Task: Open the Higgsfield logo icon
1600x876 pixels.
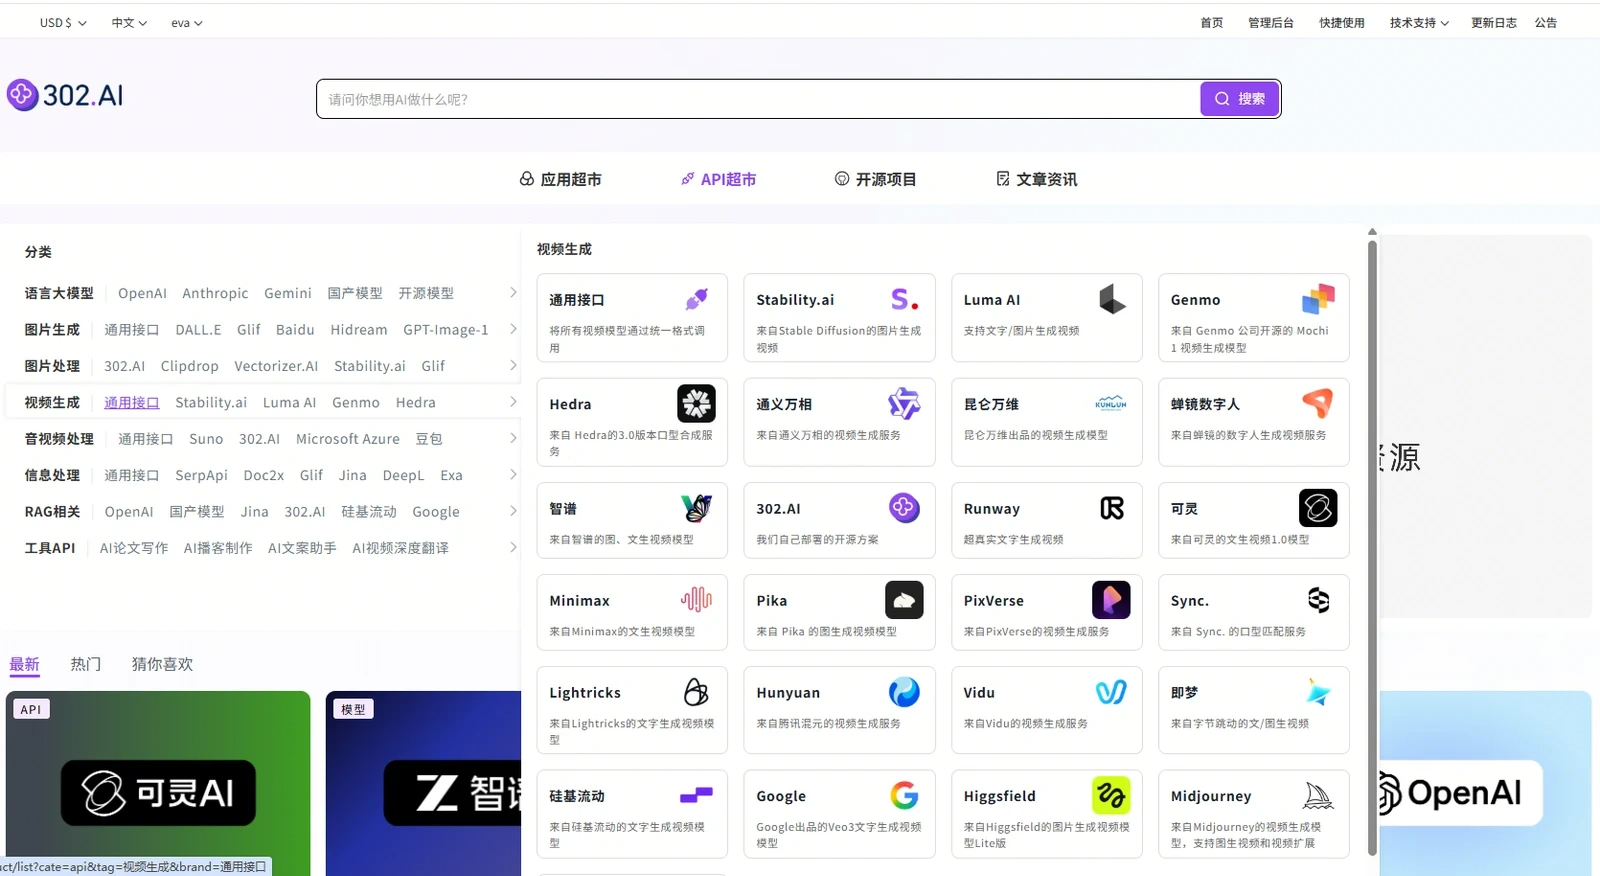Action: click(x=1111, y=796)
